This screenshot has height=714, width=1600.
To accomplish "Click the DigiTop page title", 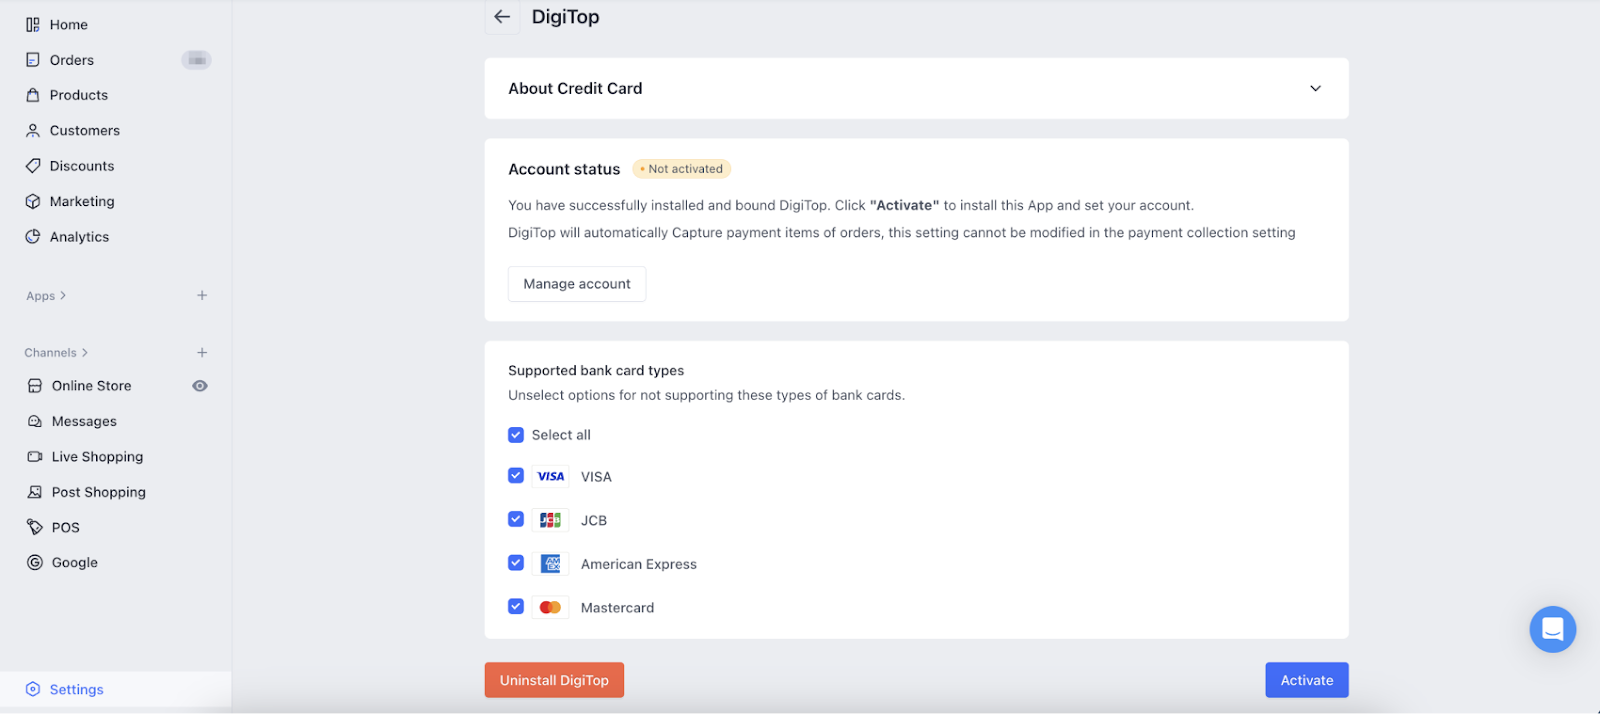I will pos(565,17).
